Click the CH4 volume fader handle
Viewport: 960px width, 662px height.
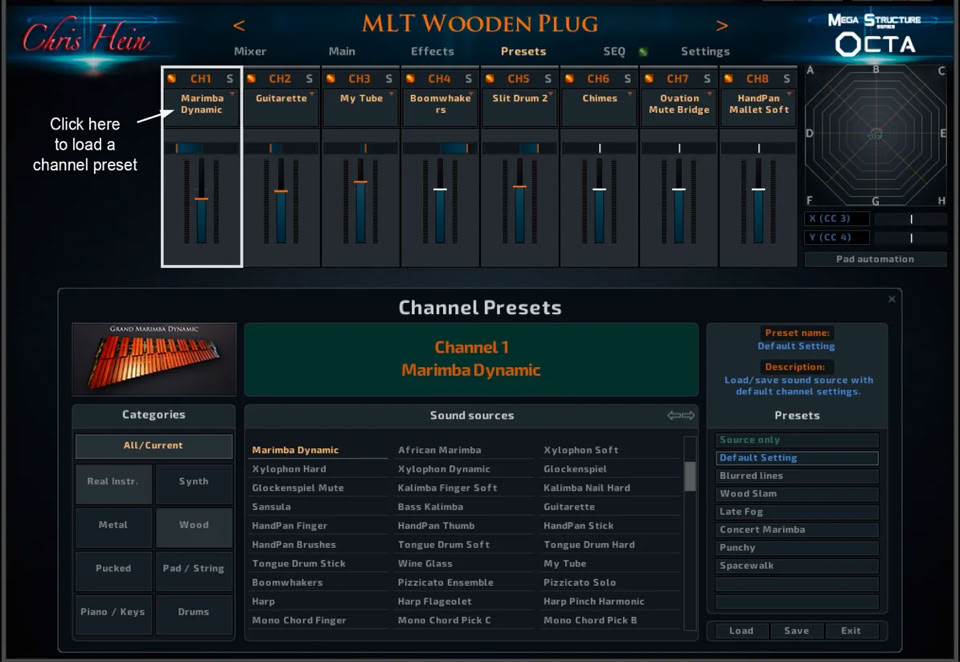tap(440, 189)
